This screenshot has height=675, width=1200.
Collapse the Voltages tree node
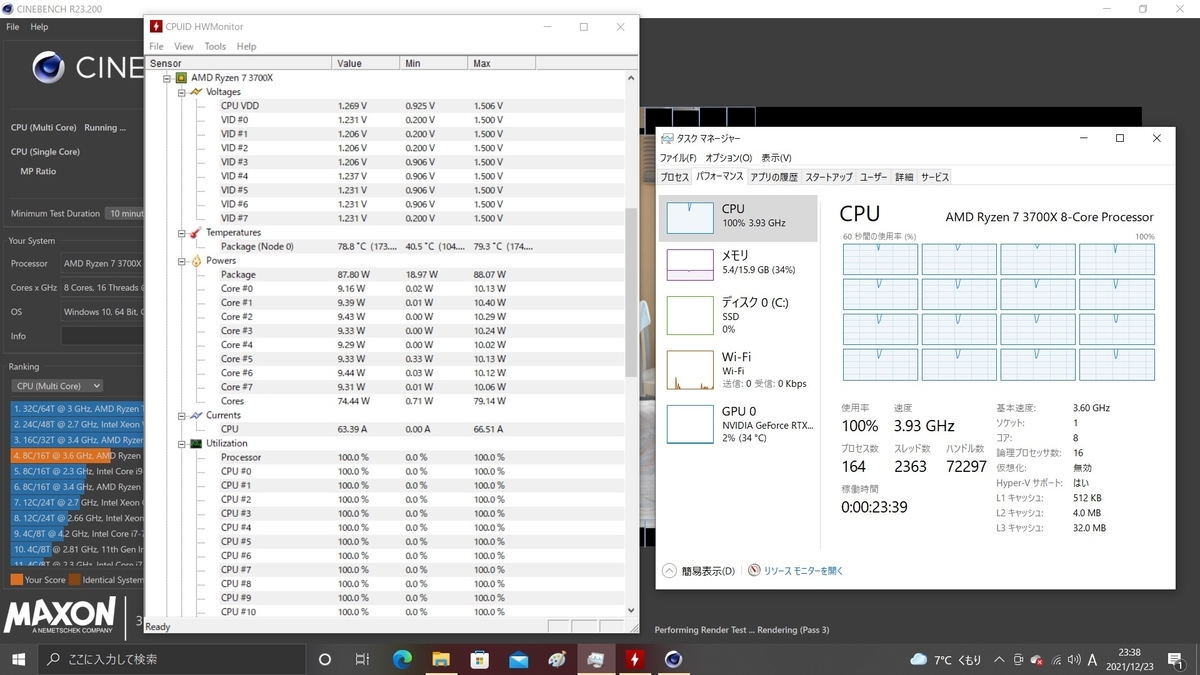point(182,91)
